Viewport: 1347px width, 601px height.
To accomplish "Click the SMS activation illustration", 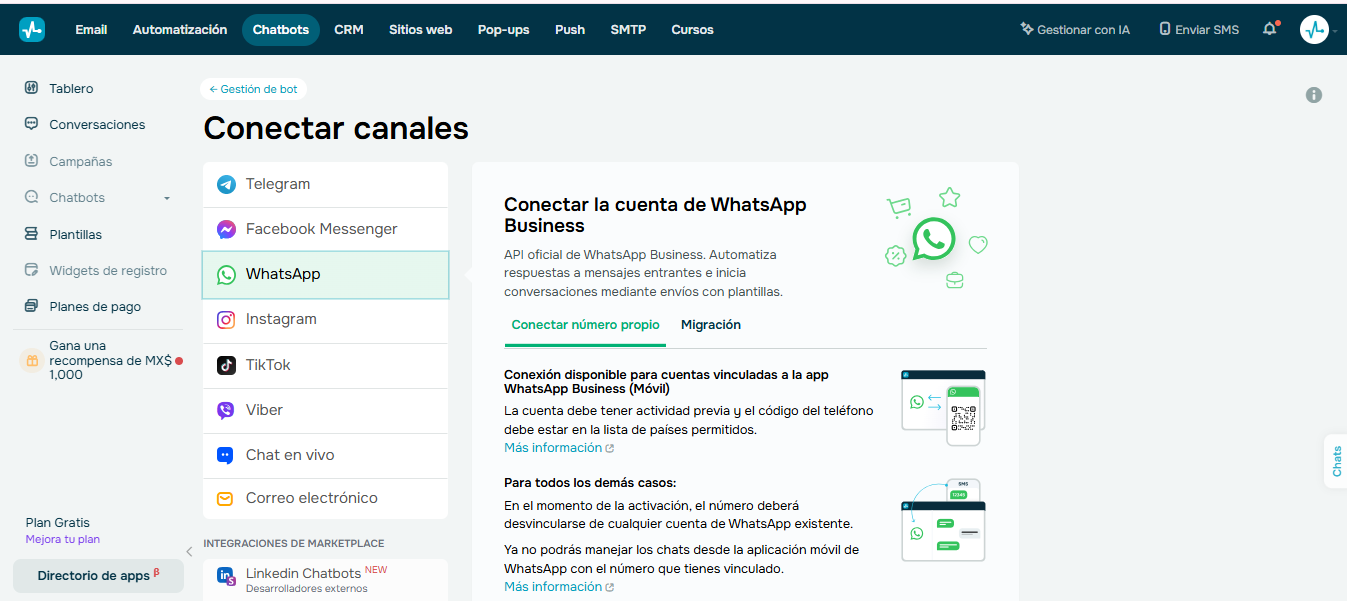I will (943, 520).
